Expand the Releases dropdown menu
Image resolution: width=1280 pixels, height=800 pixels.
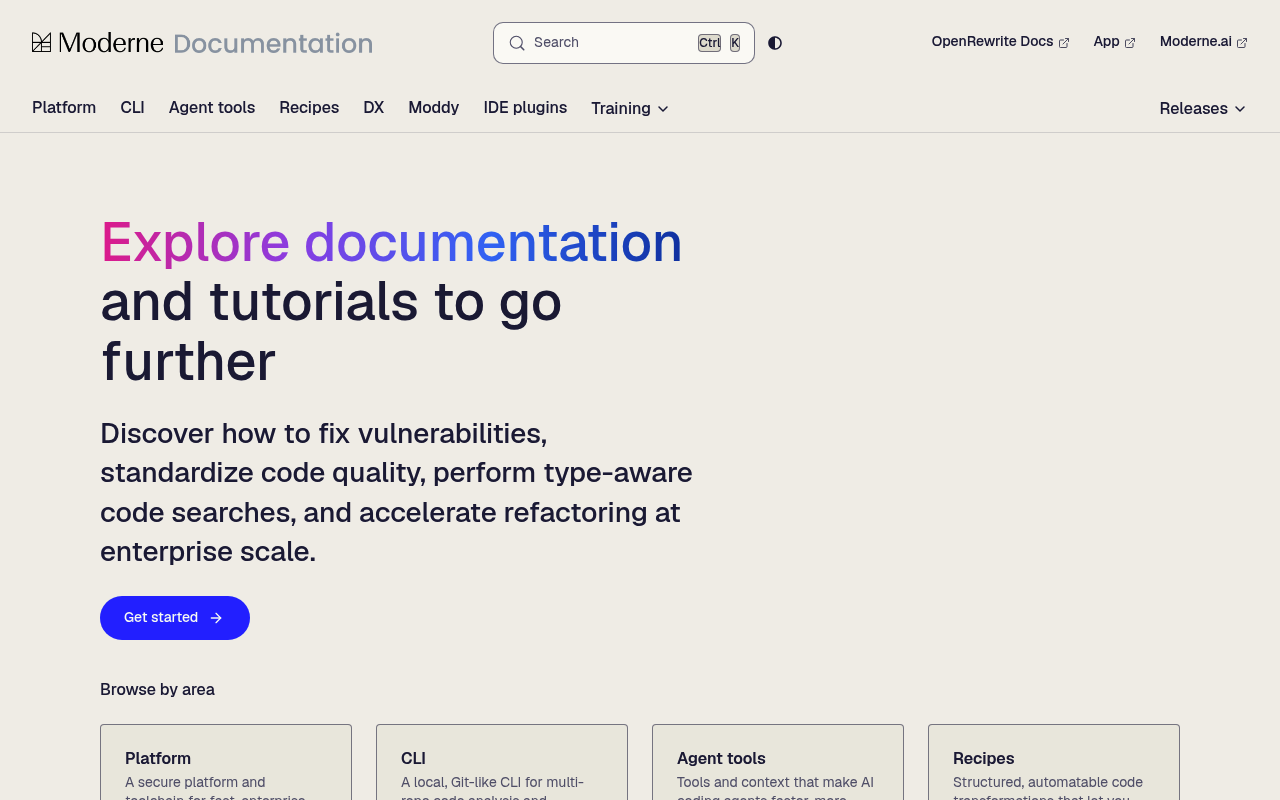(x=1203, y=108)
